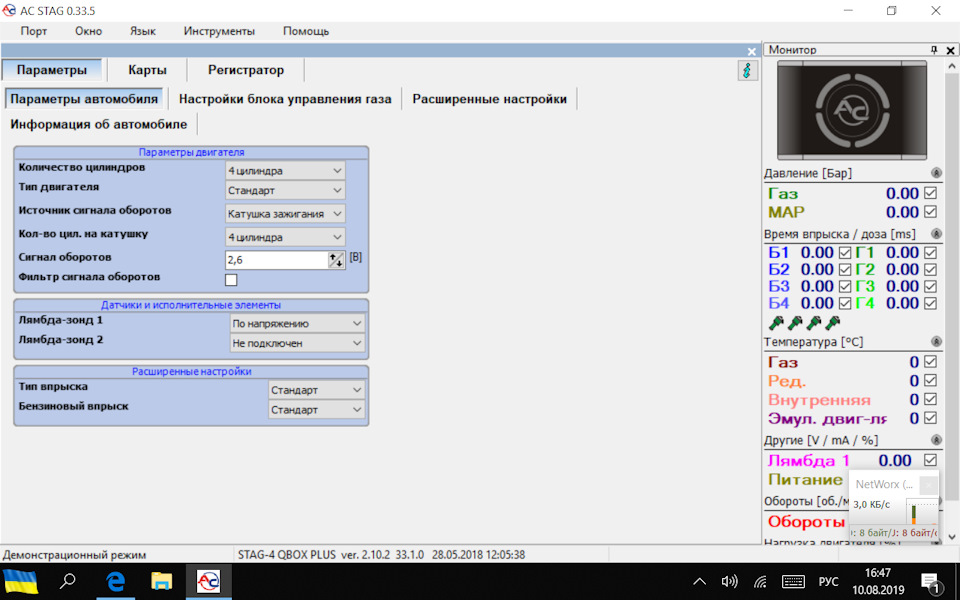This screenshot has height=600, width=960.
Task: Open the notification center icon
Action: click(x=930, y=582)
